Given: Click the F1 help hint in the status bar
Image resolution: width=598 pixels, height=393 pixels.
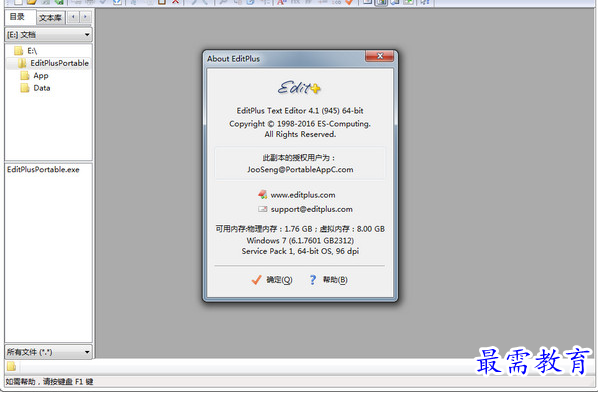Looking at the screenshot, I should coord(50,382).
